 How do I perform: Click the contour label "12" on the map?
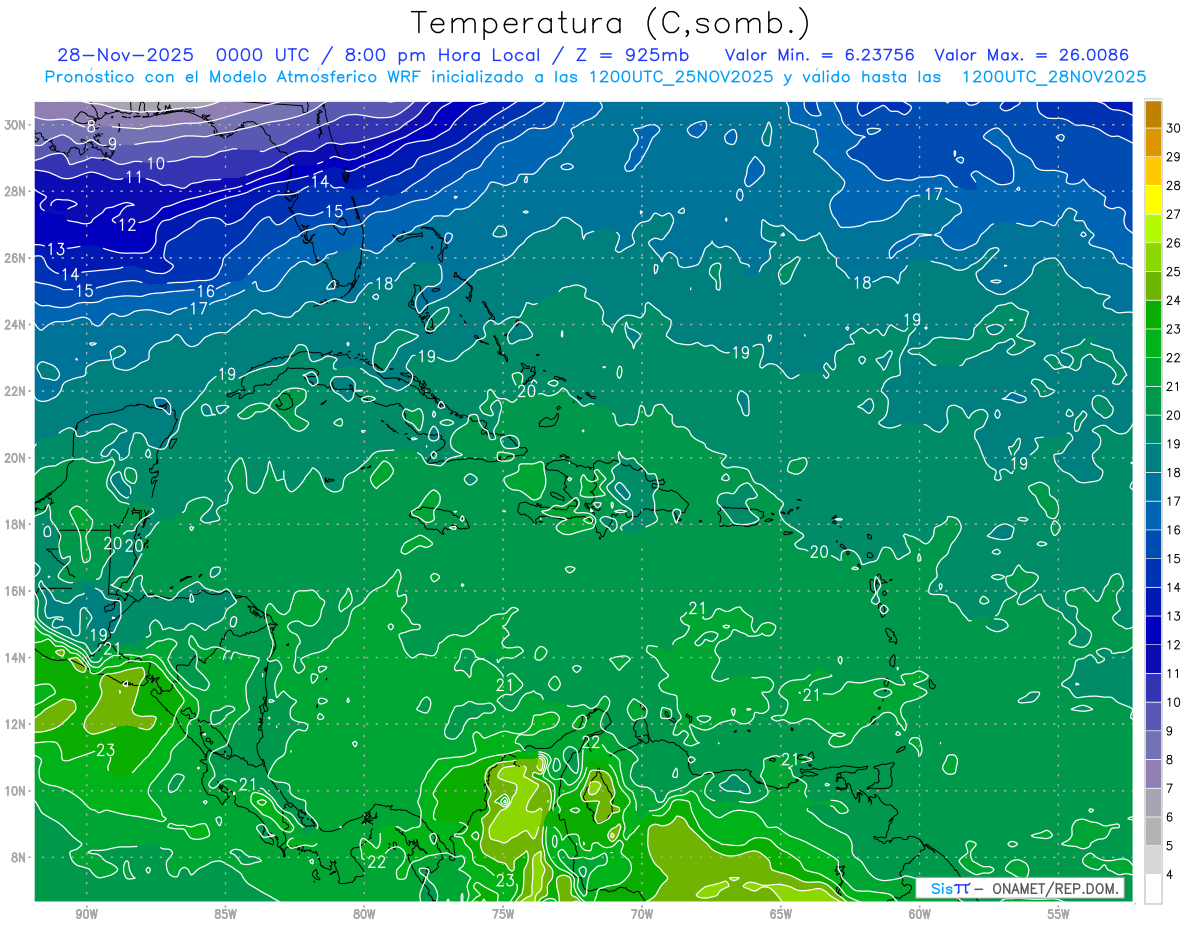point(127,225)
